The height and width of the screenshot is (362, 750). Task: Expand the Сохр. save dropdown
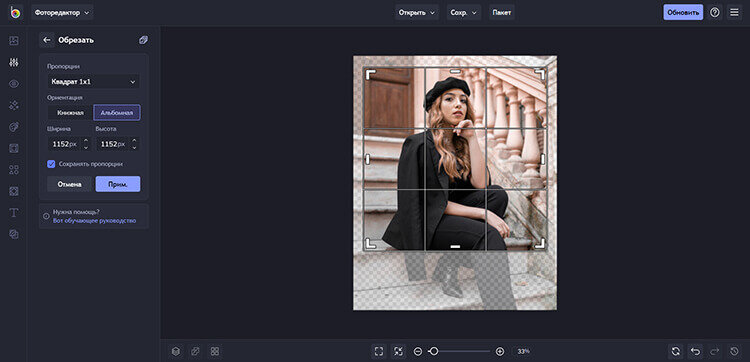[x=464, y=12]
